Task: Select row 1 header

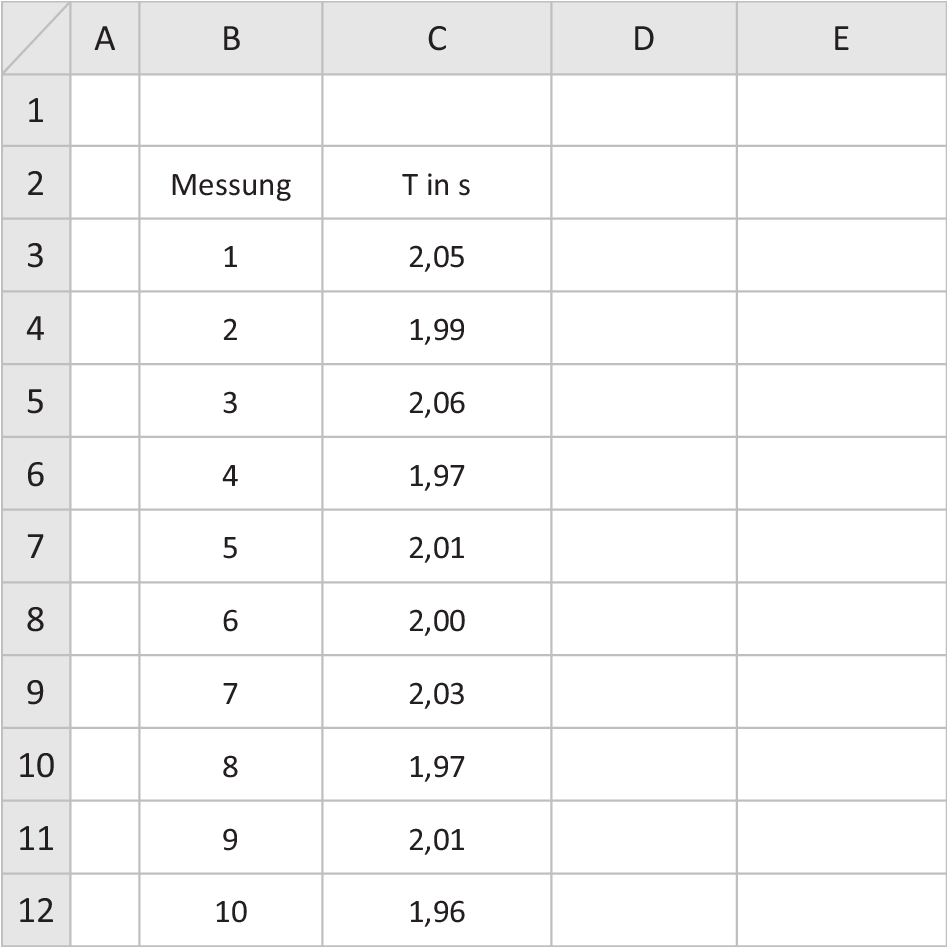Action: pyautogui.click(x=36, y=111)
